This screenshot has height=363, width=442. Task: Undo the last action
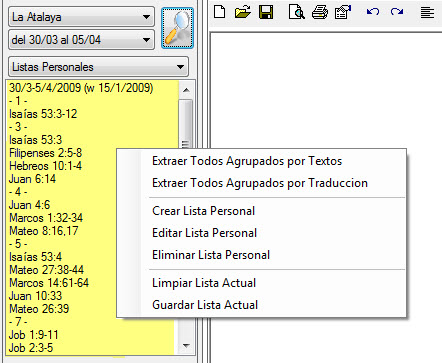[x=373, y=12]
